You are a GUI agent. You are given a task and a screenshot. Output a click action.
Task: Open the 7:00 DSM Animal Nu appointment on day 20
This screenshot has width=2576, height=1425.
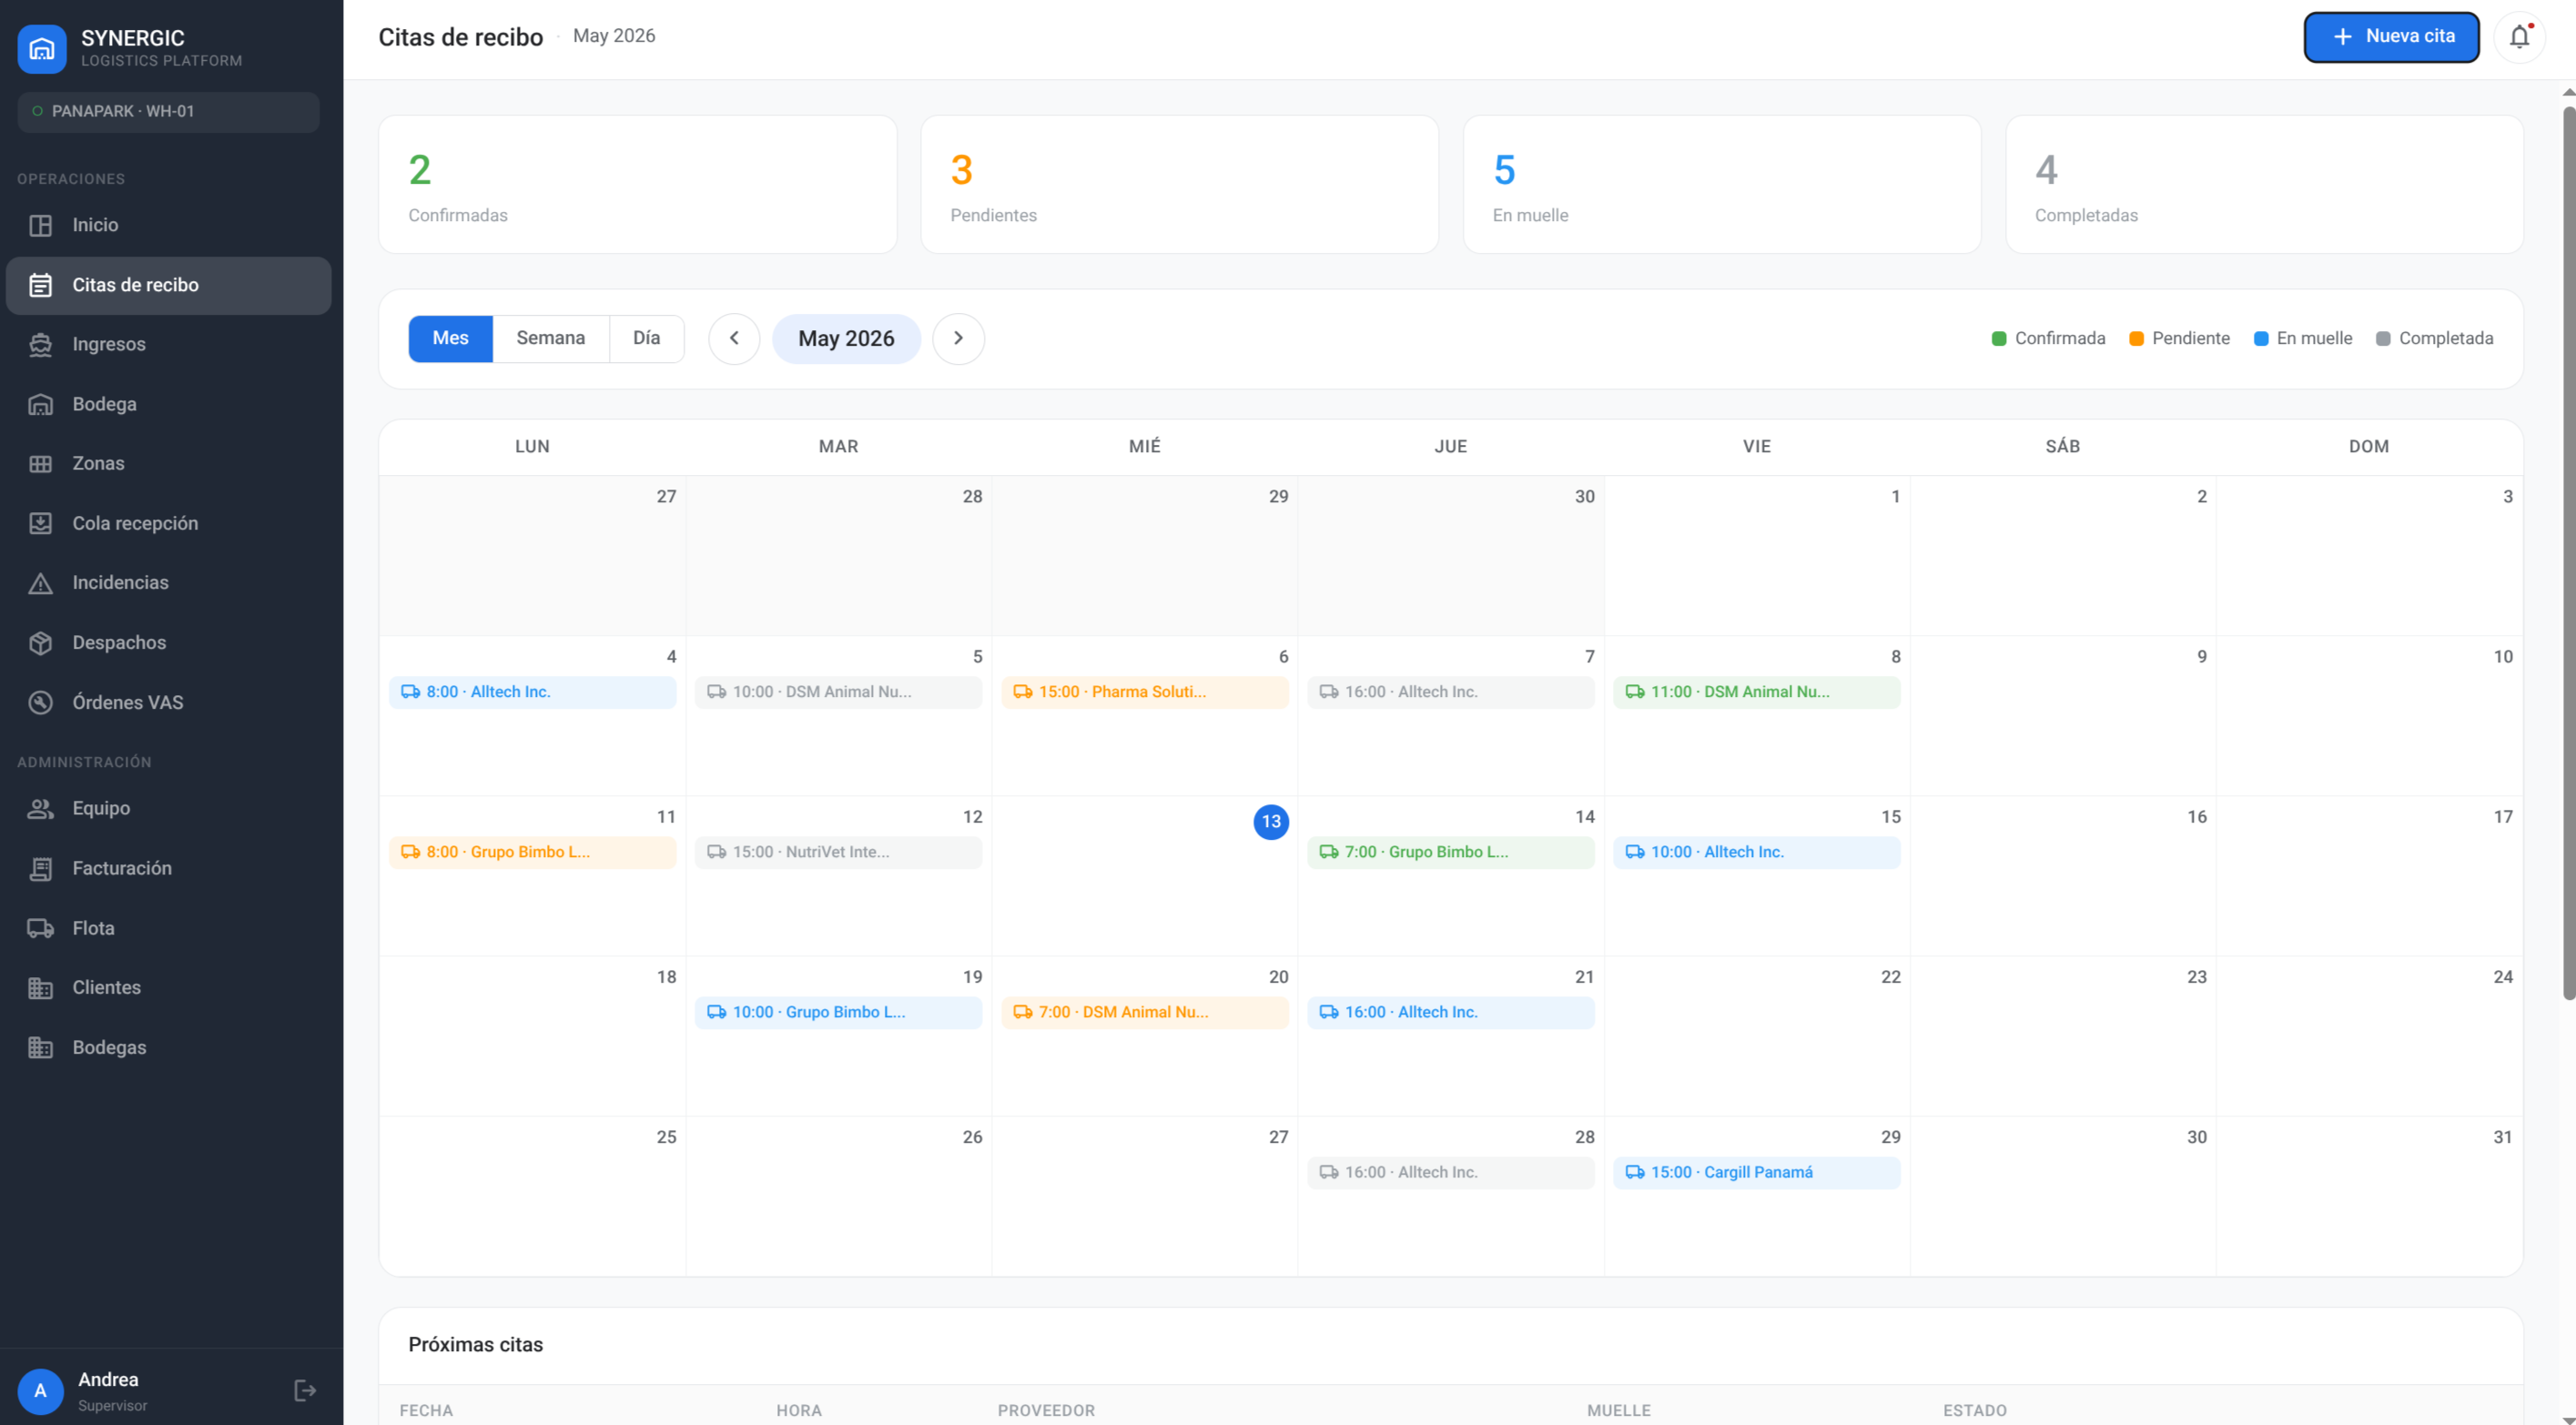click(1144, 1012)
